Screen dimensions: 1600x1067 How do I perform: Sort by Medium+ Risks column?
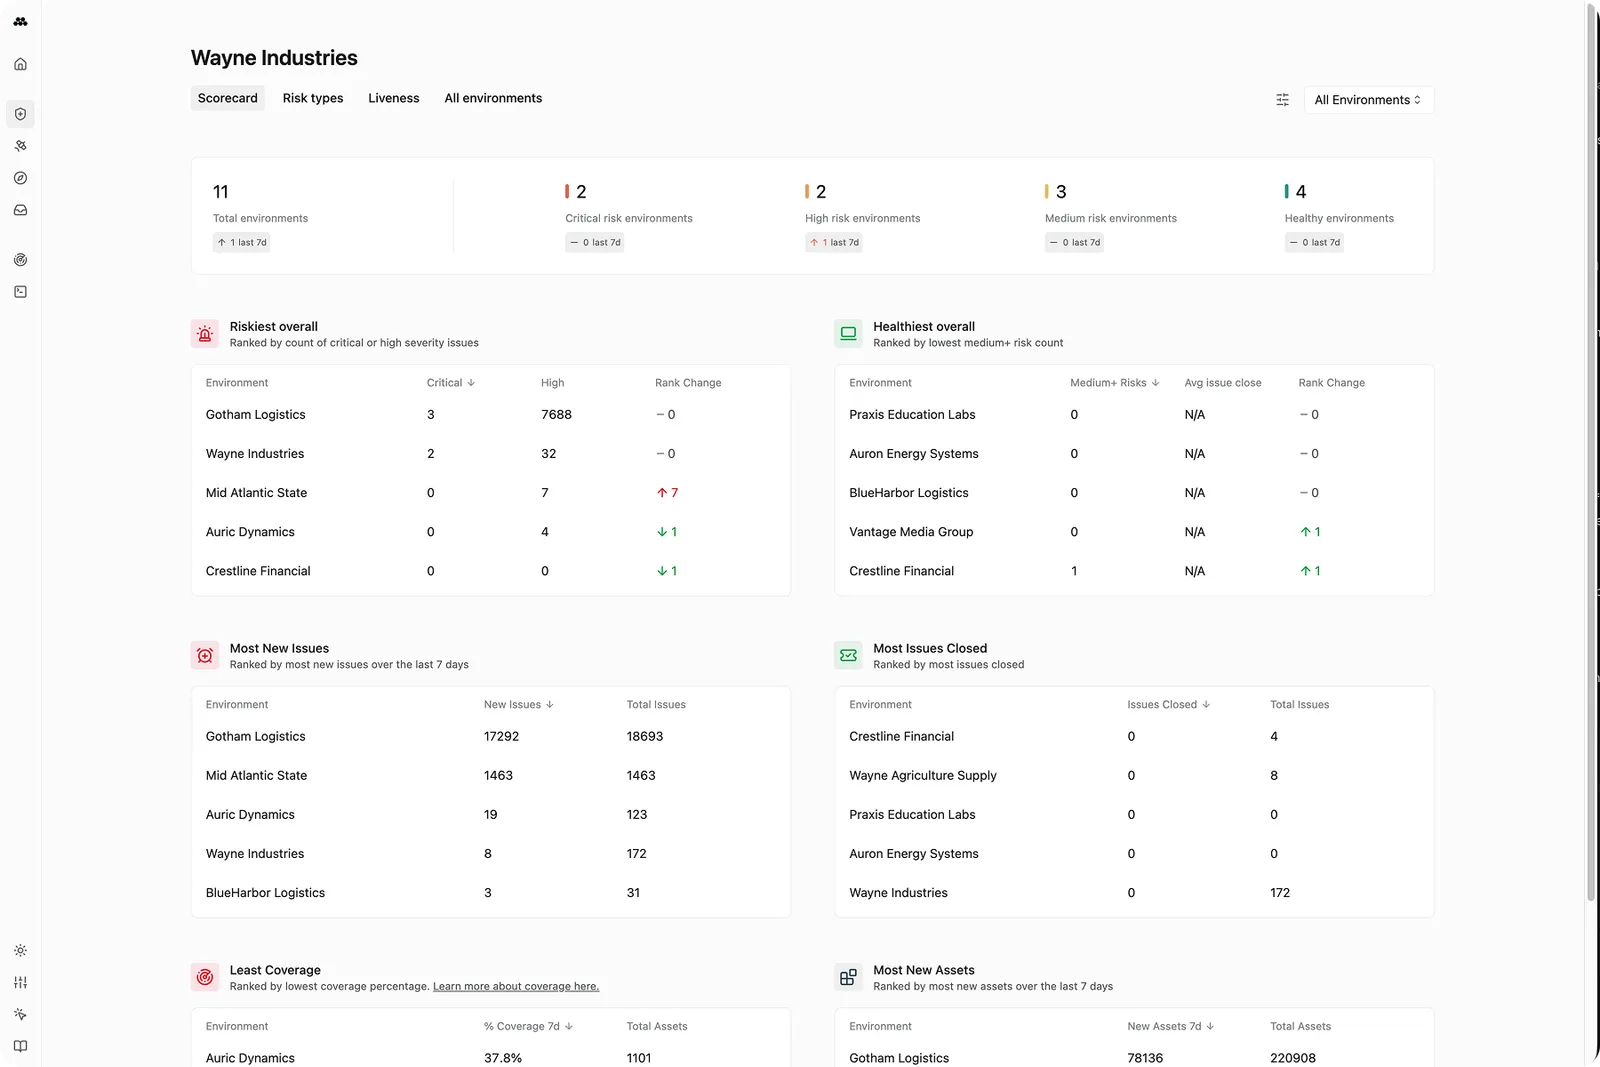1114,383
